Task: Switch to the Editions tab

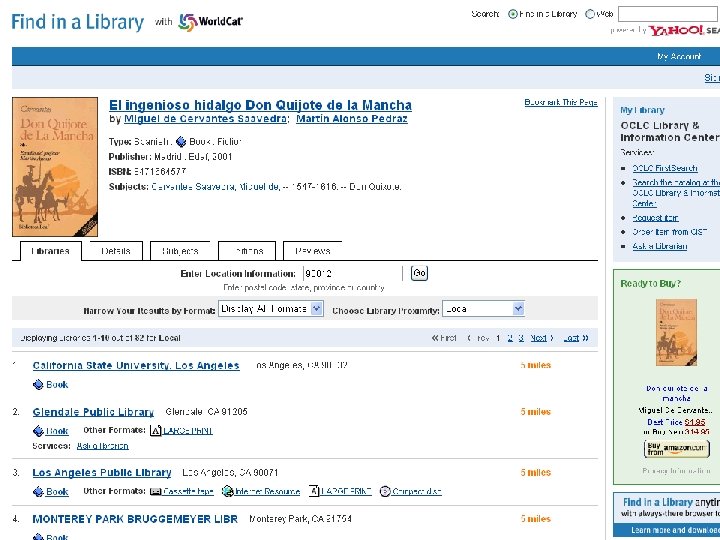Action: click(x=247, y=251)
